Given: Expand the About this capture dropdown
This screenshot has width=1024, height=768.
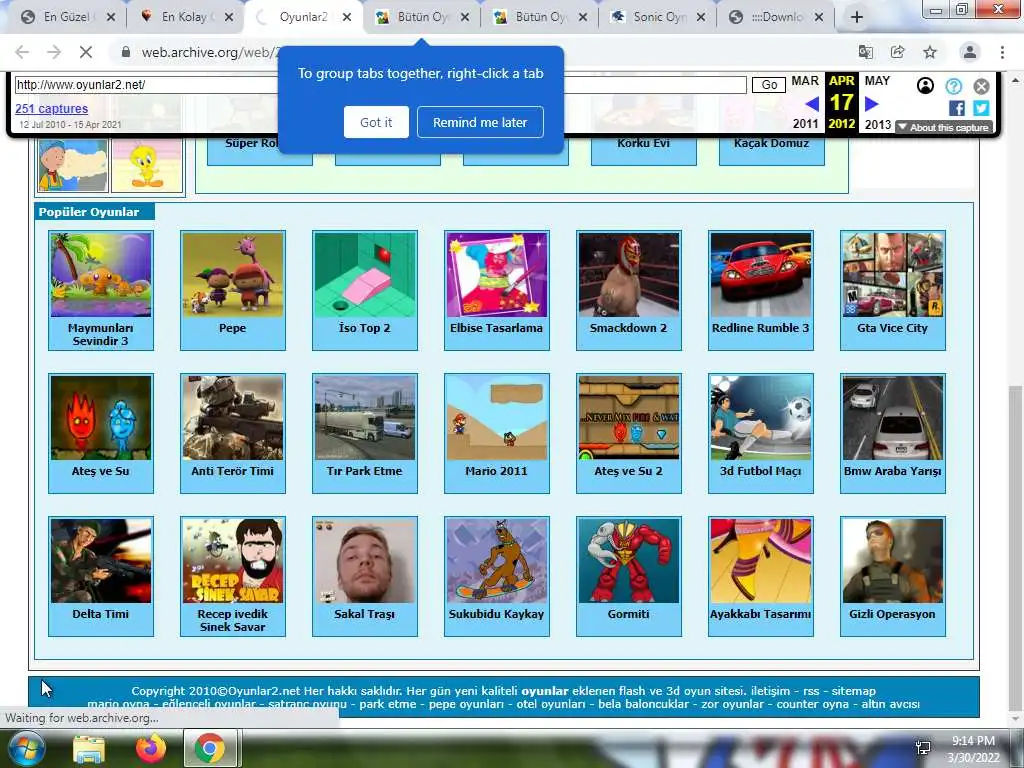Looking at the screenshot, I should [944, 127].
